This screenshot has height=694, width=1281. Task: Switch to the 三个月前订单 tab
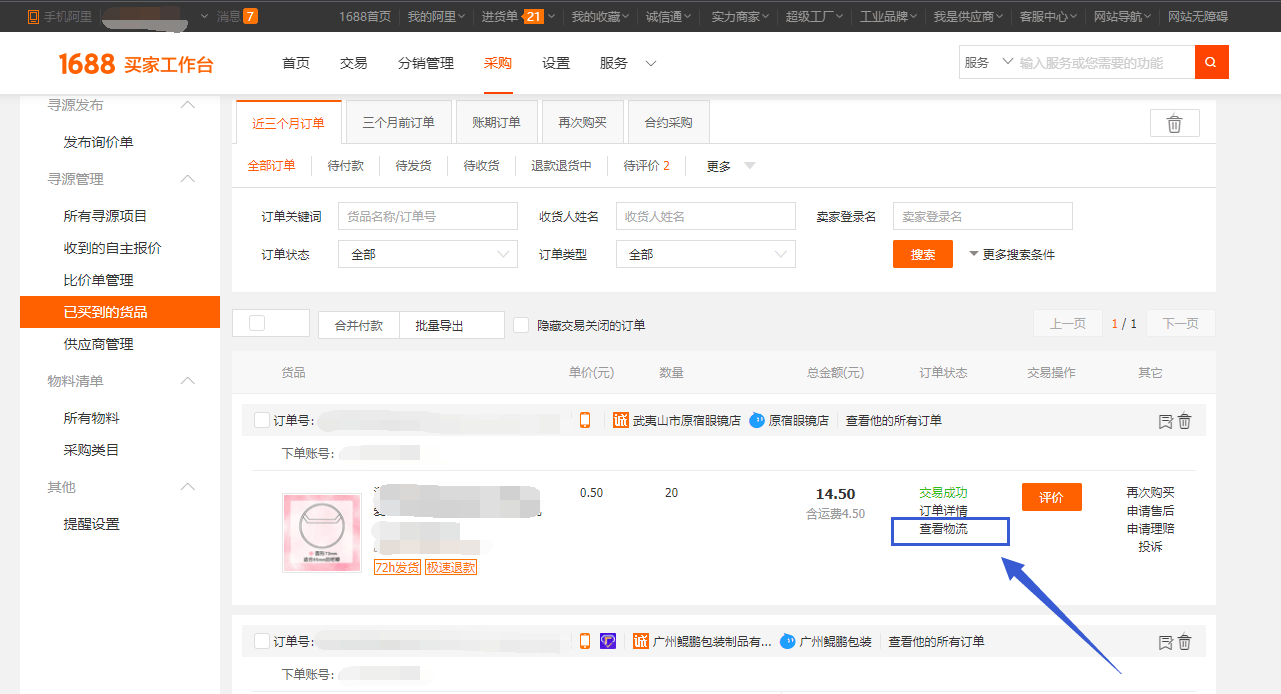tap(399, 122)
